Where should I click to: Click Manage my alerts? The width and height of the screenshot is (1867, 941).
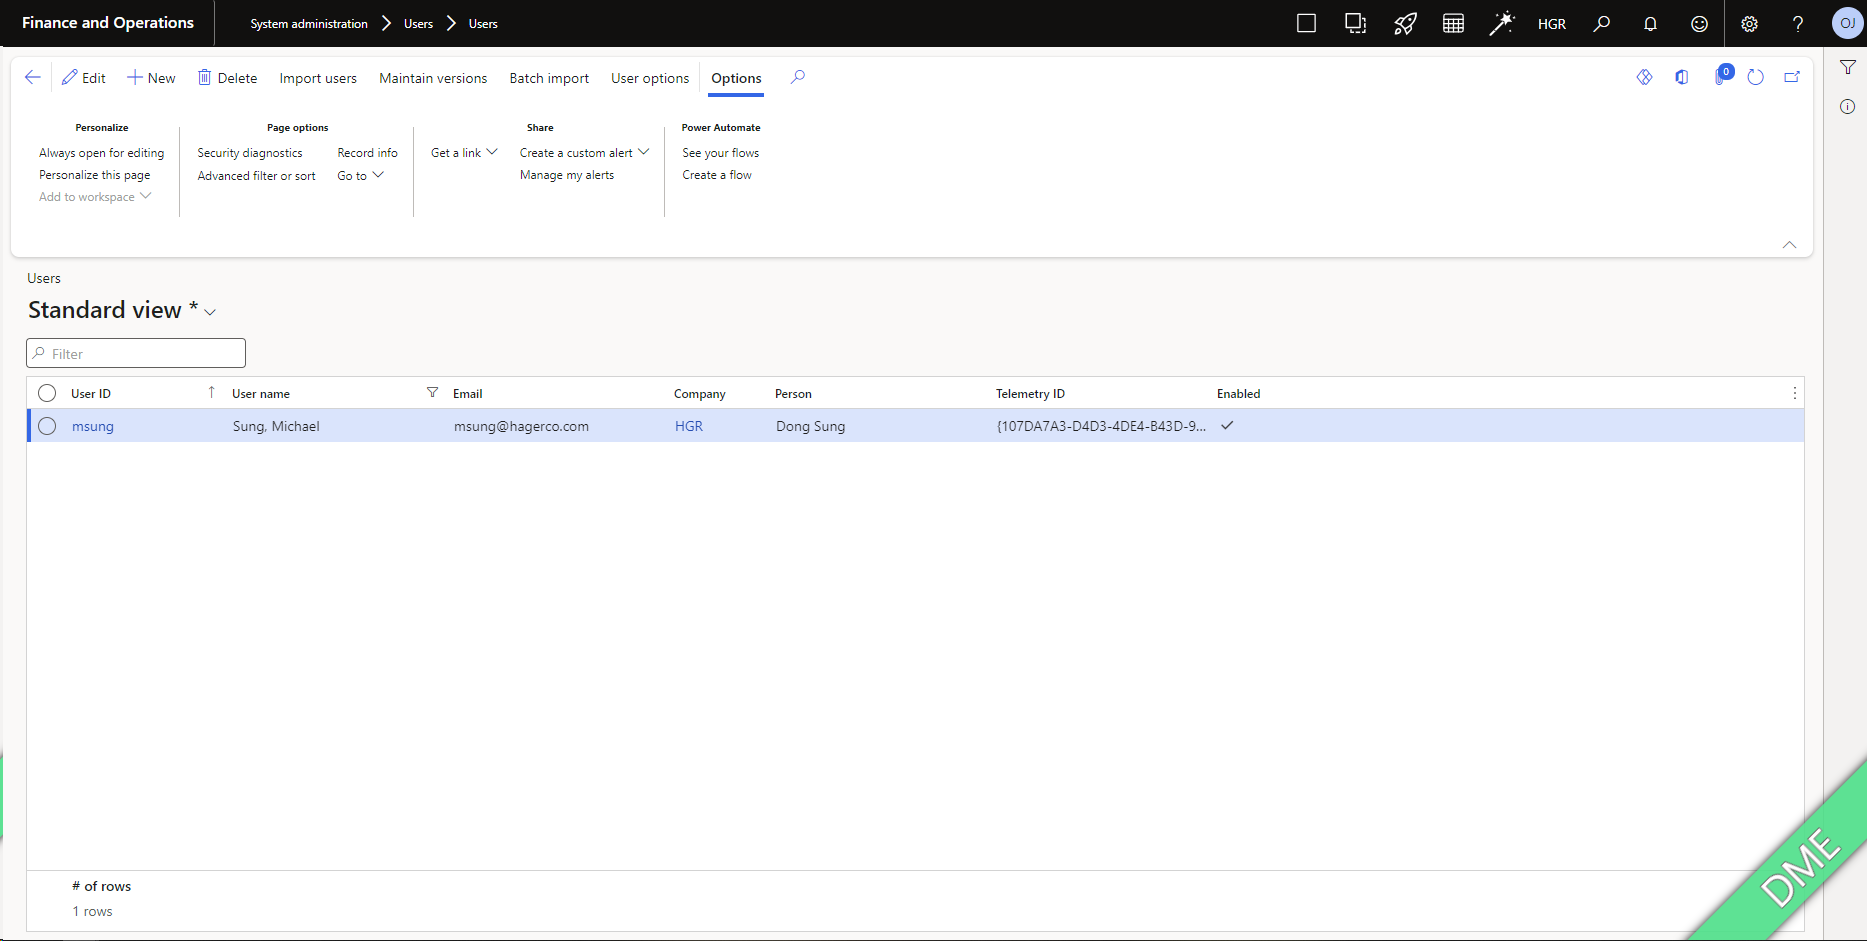tap(567, 175)
